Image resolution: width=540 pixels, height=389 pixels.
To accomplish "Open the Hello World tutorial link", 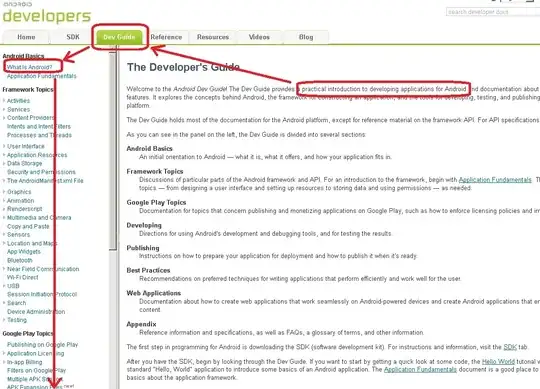I will 498,361.
